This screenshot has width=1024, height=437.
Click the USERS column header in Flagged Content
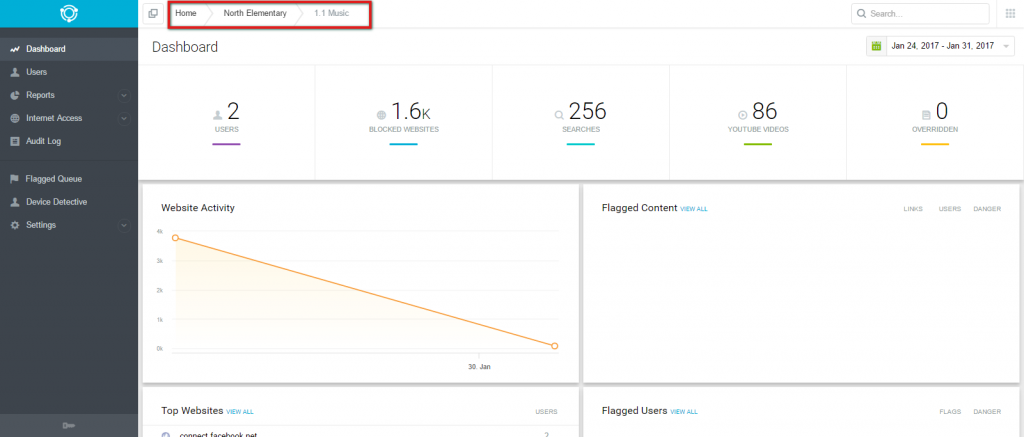[950, 209]
